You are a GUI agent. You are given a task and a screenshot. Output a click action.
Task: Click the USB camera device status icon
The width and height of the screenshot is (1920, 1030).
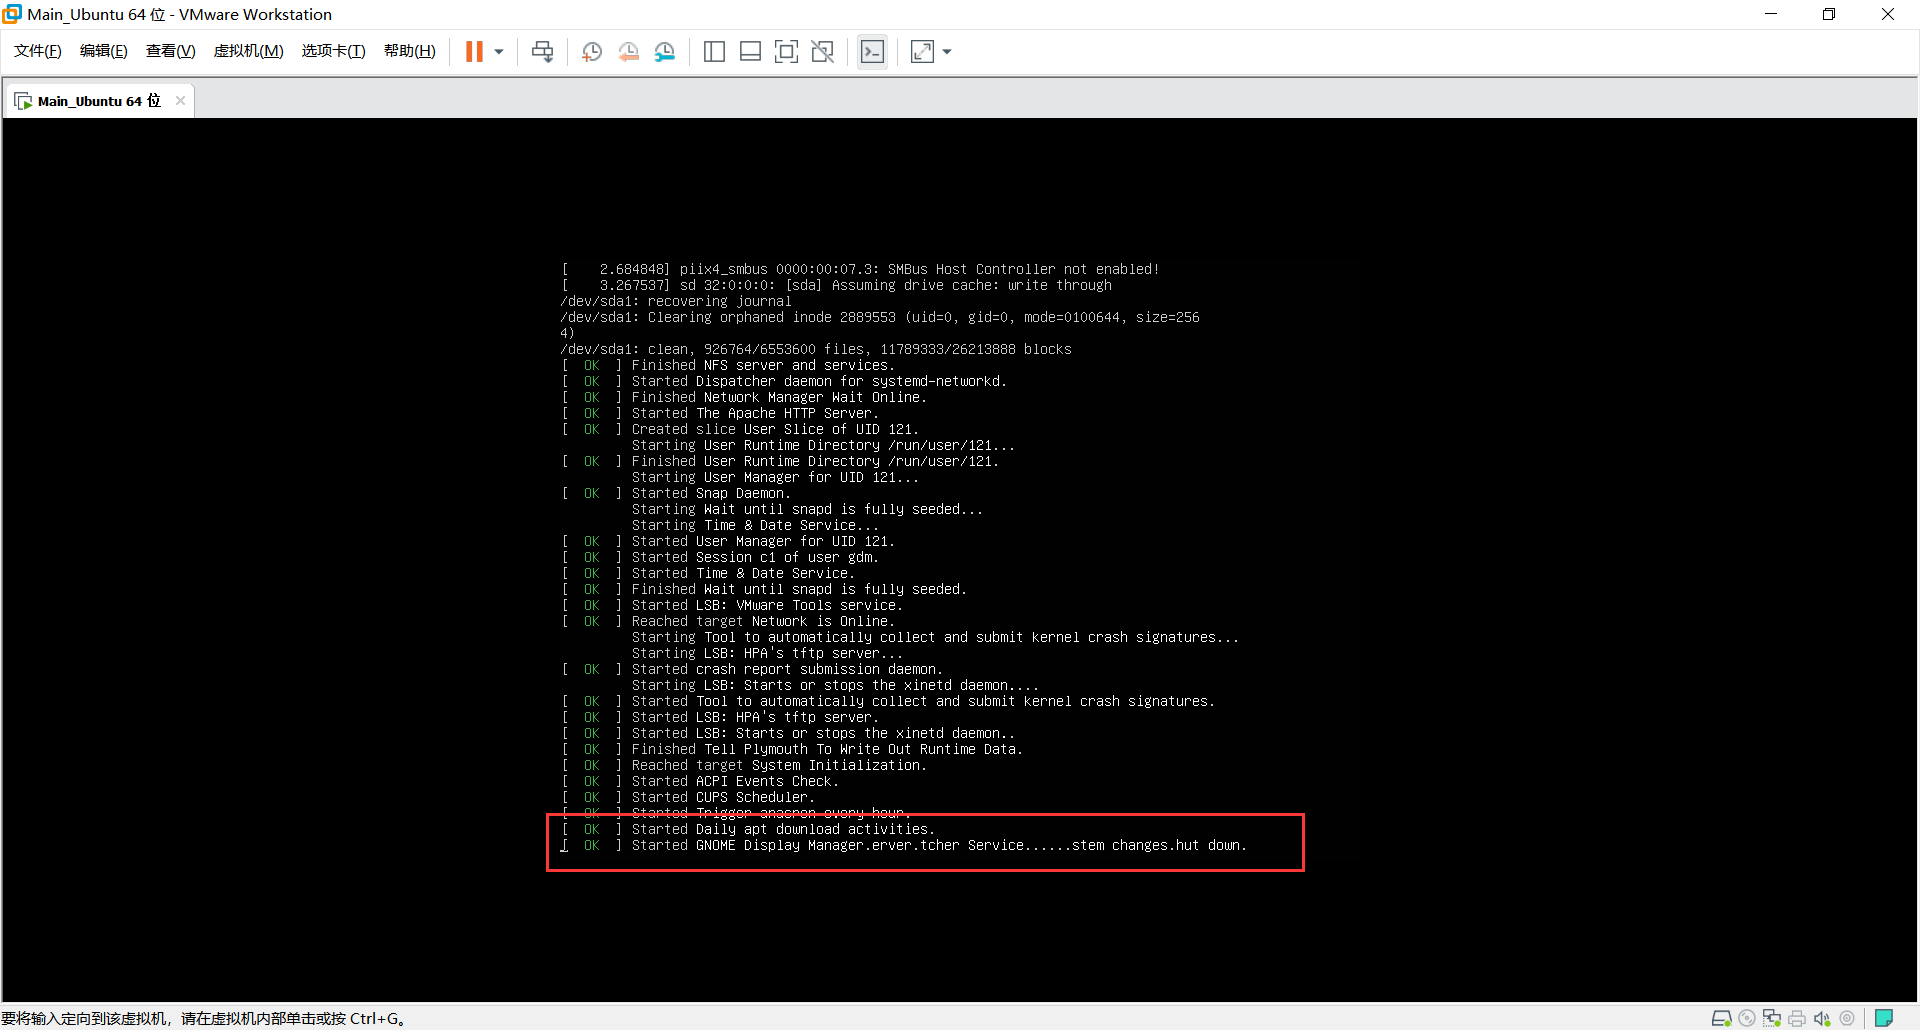[1847, 1018]
